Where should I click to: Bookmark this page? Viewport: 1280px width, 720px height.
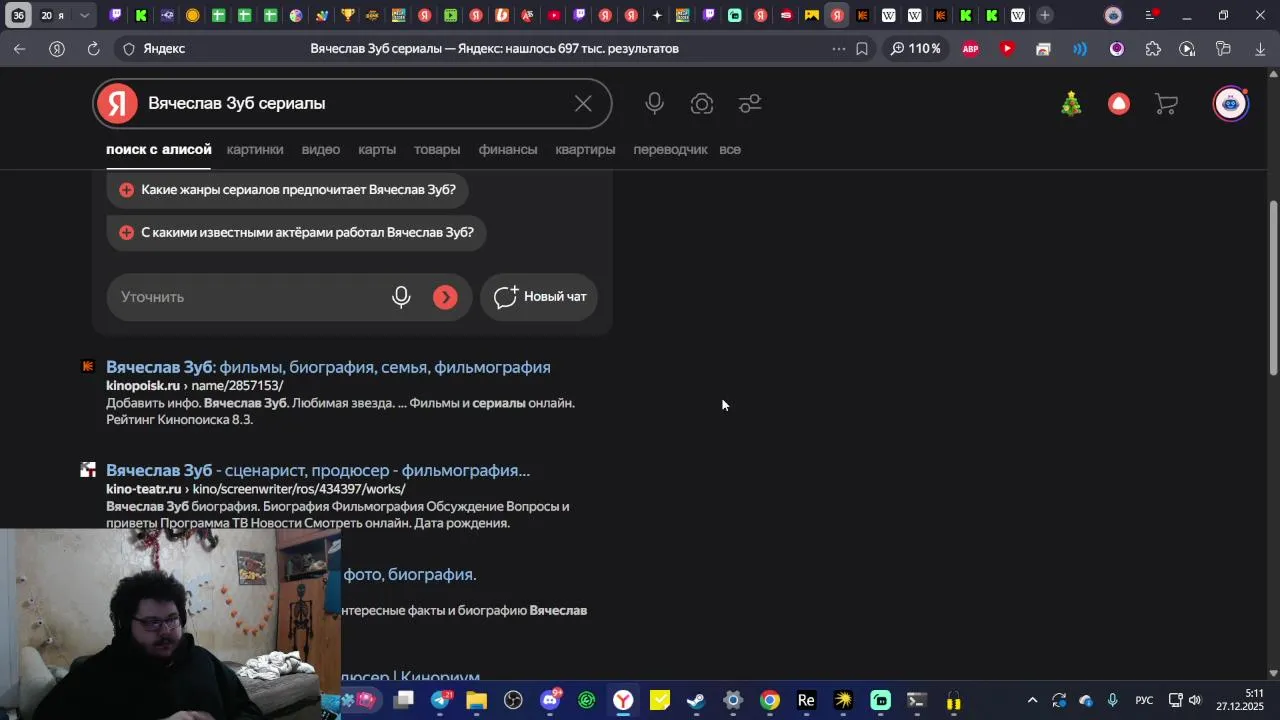coord(862,48)
